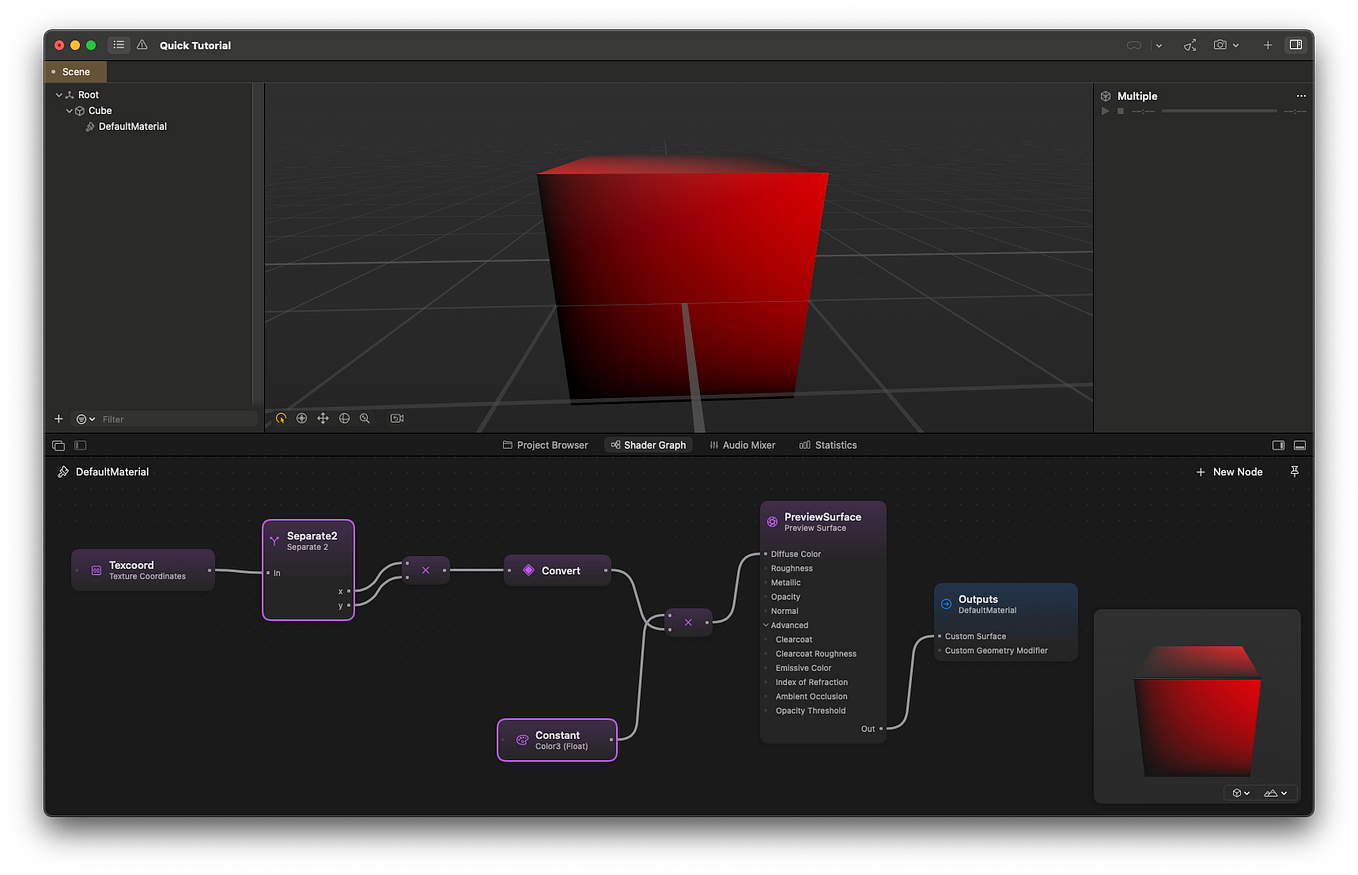
Task: Open the simulator glasses icon in the toolbar
Action: 1133,45
